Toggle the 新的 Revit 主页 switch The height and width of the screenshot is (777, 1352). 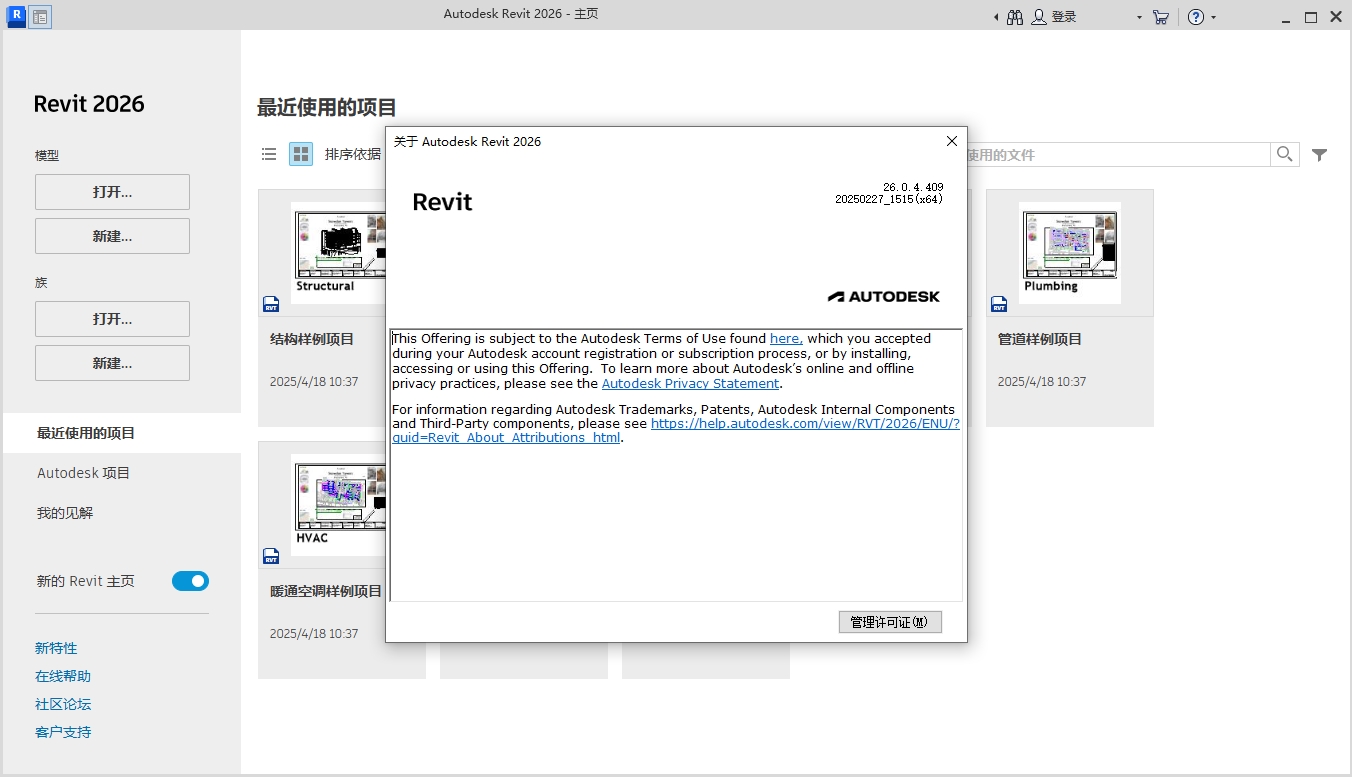point(190,581)
